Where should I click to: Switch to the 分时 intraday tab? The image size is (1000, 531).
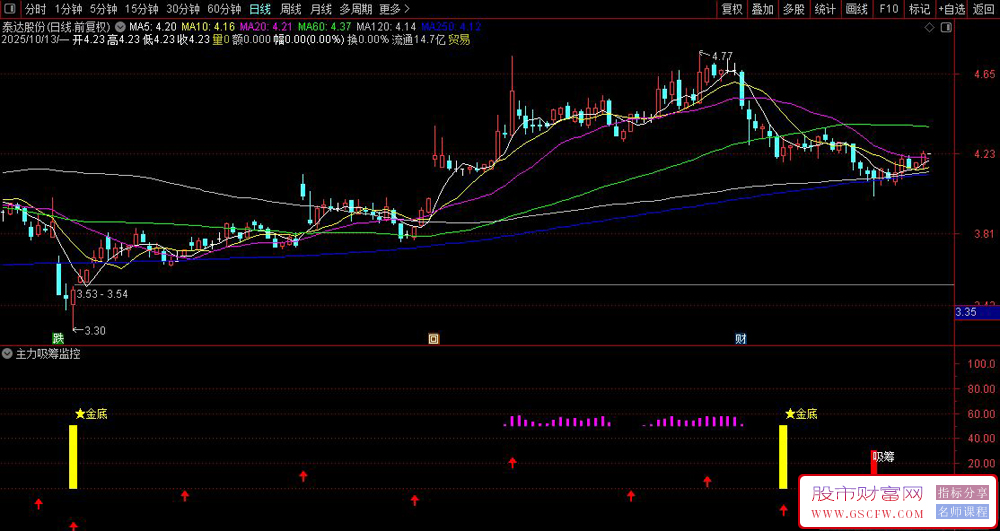(x=35, y=9)
